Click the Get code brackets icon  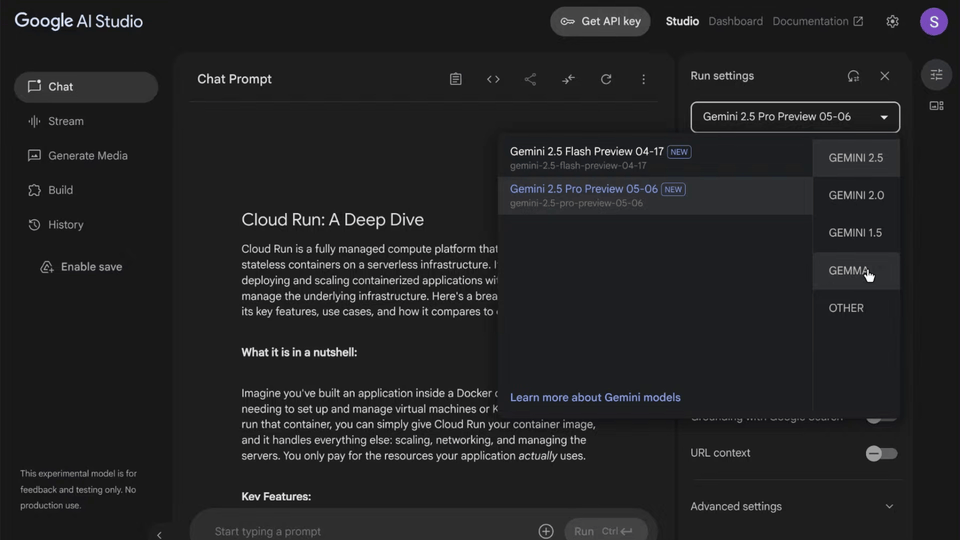493,79
